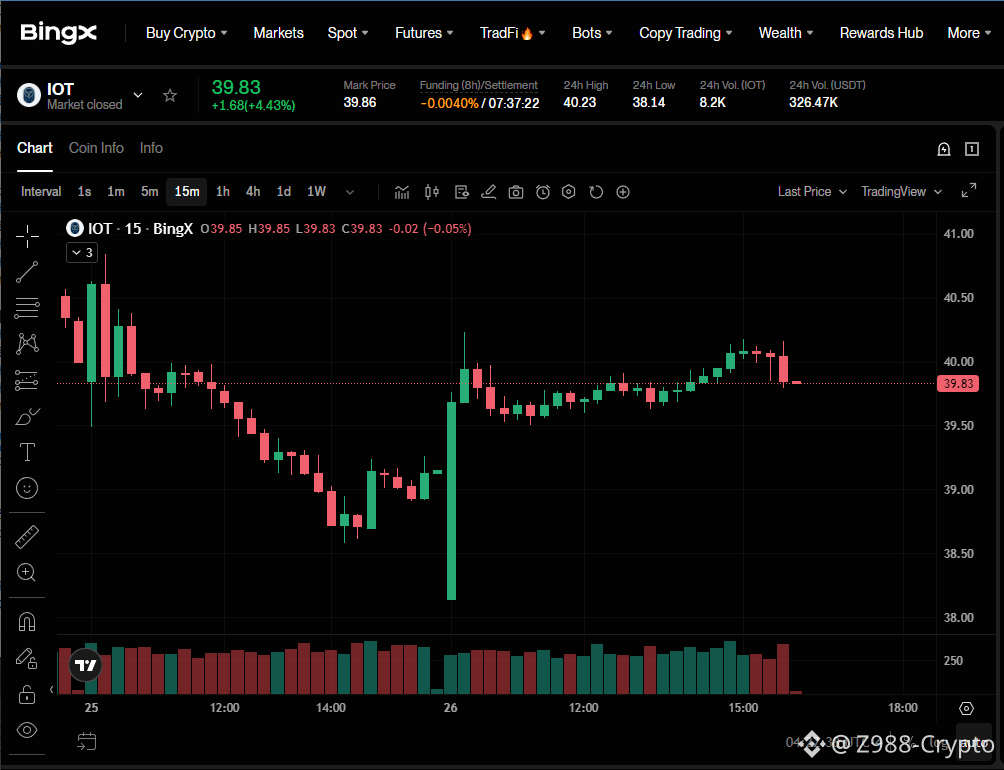Select the trend line drawing tool
1004x770 pixels.
click(x=27, y=272)
